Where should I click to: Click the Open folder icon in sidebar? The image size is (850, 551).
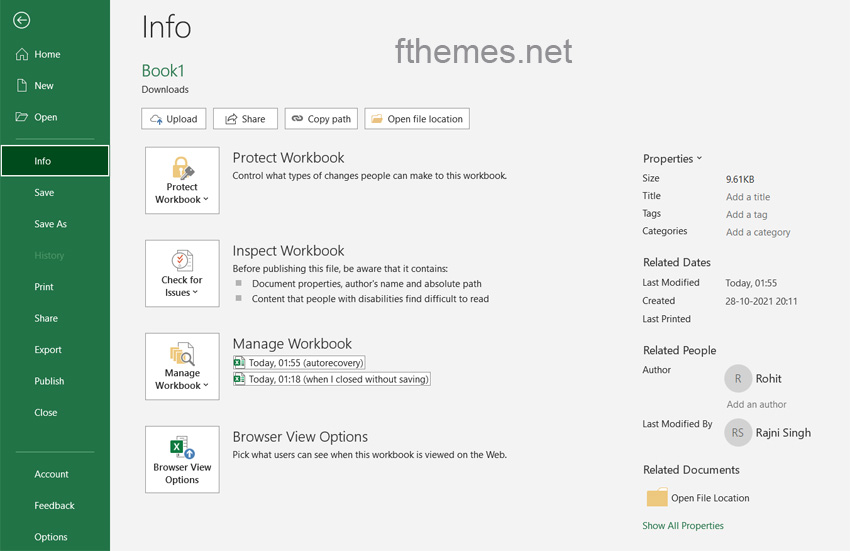click(22, 117)
